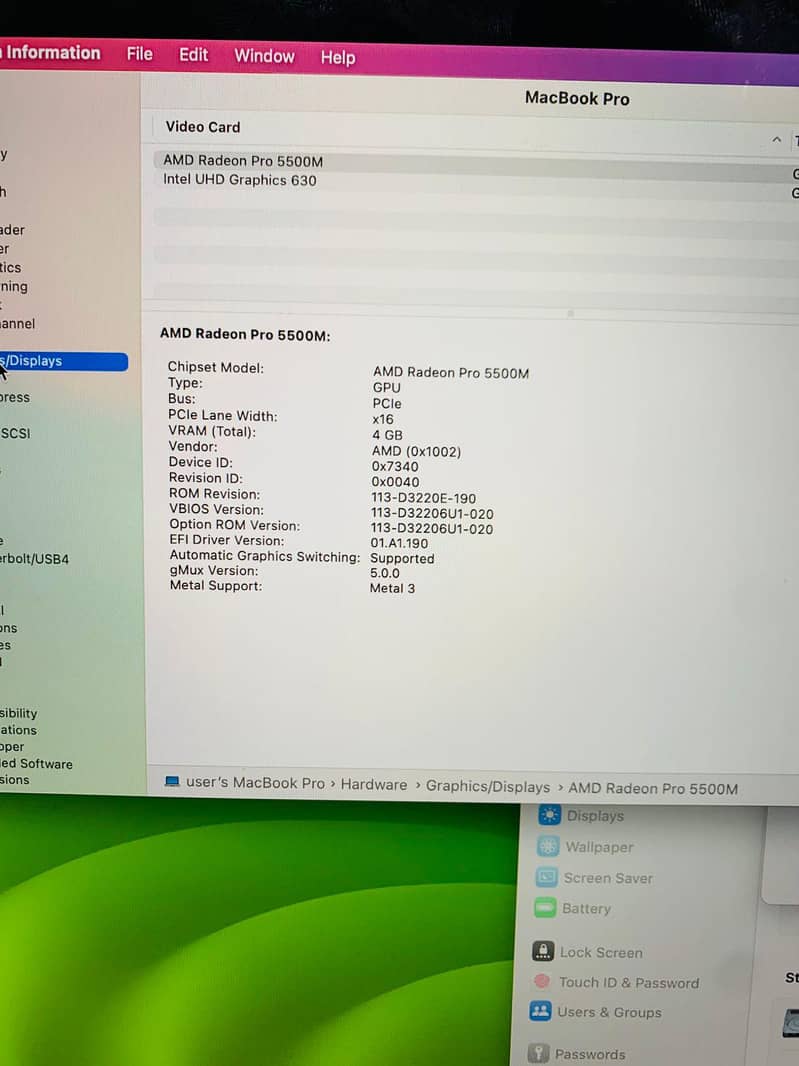This screenshot has width=799, height=1066.
Task: Click Automatic Graphics Switching value Supported
Action: tap(402, 558)
